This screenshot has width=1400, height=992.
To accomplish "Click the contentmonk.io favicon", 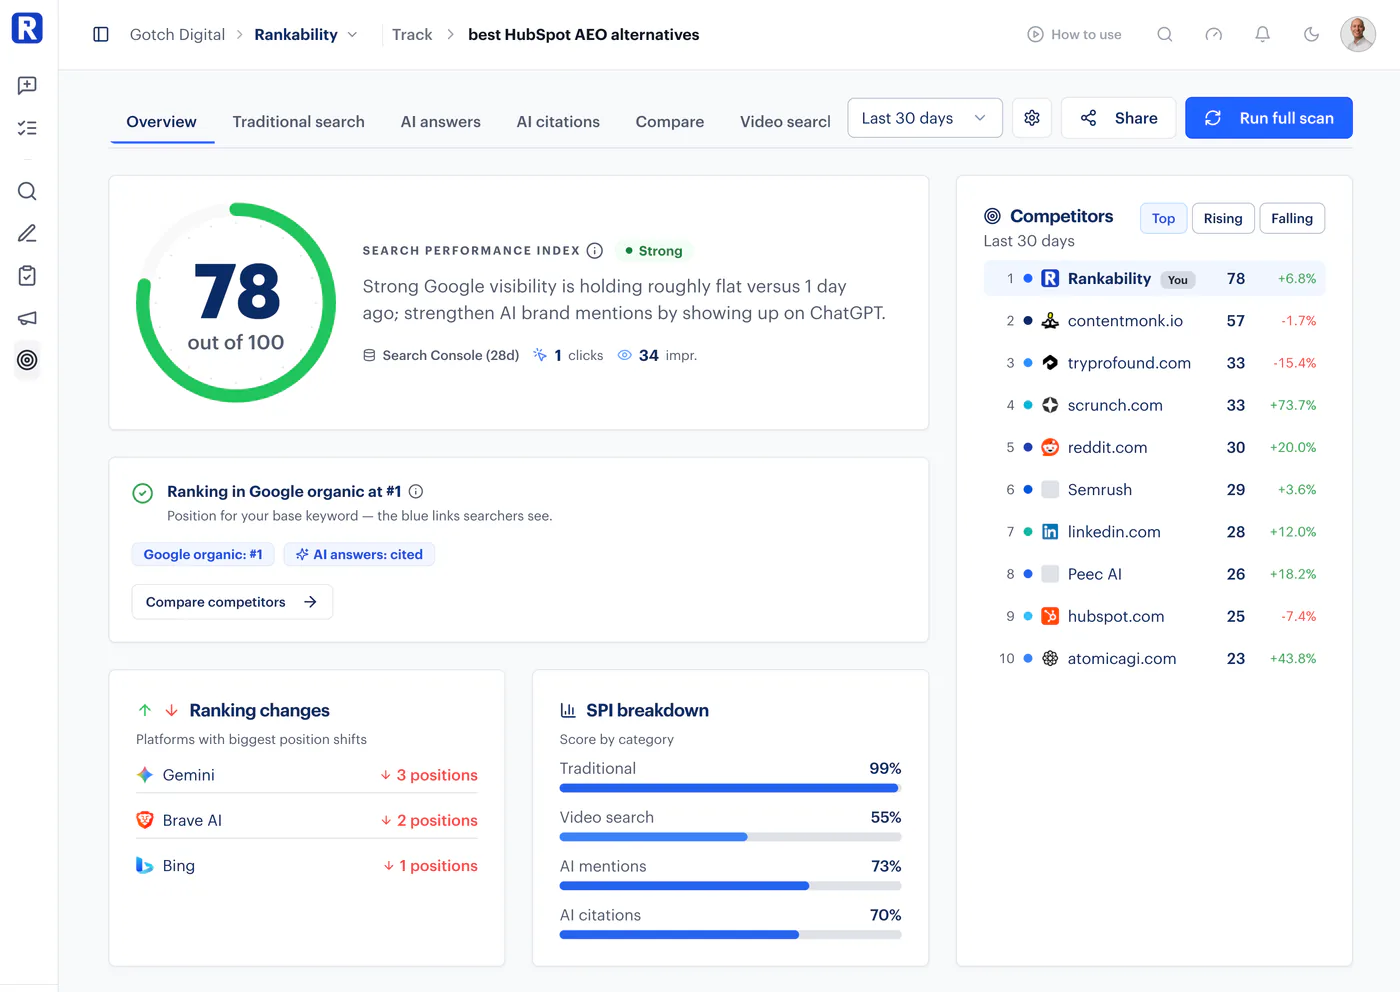I will [1050, 321].
